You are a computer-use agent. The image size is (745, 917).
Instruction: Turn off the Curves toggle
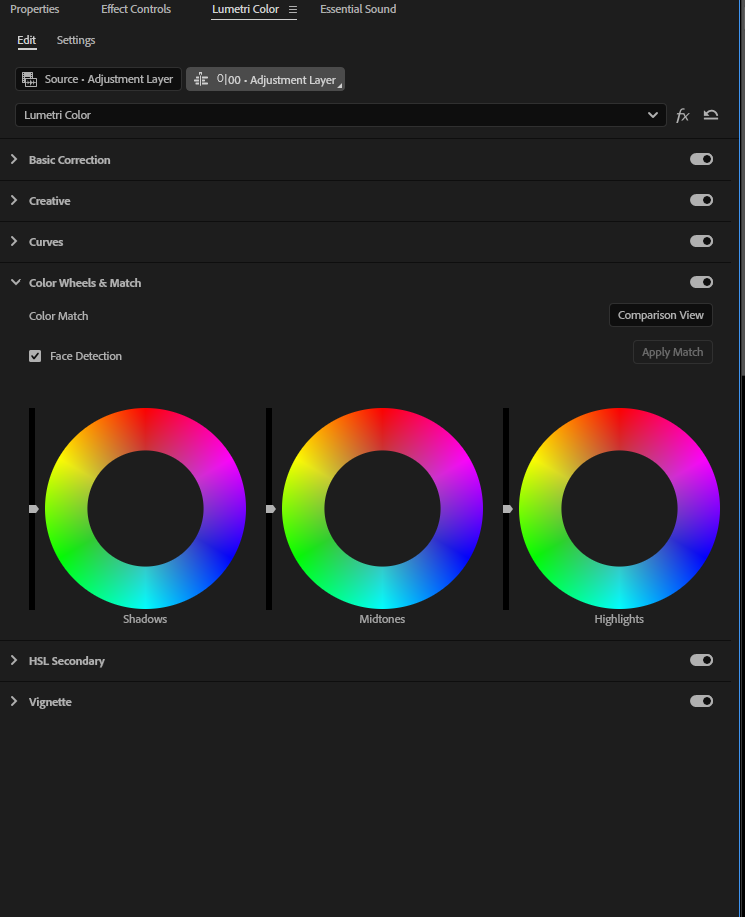click(x=701, y=241)
